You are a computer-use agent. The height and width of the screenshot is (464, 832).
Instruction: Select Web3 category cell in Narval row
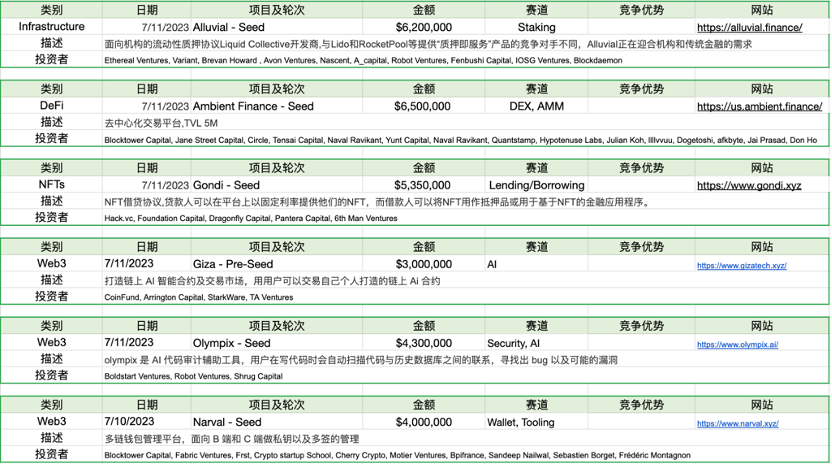[x=51, y=422]
